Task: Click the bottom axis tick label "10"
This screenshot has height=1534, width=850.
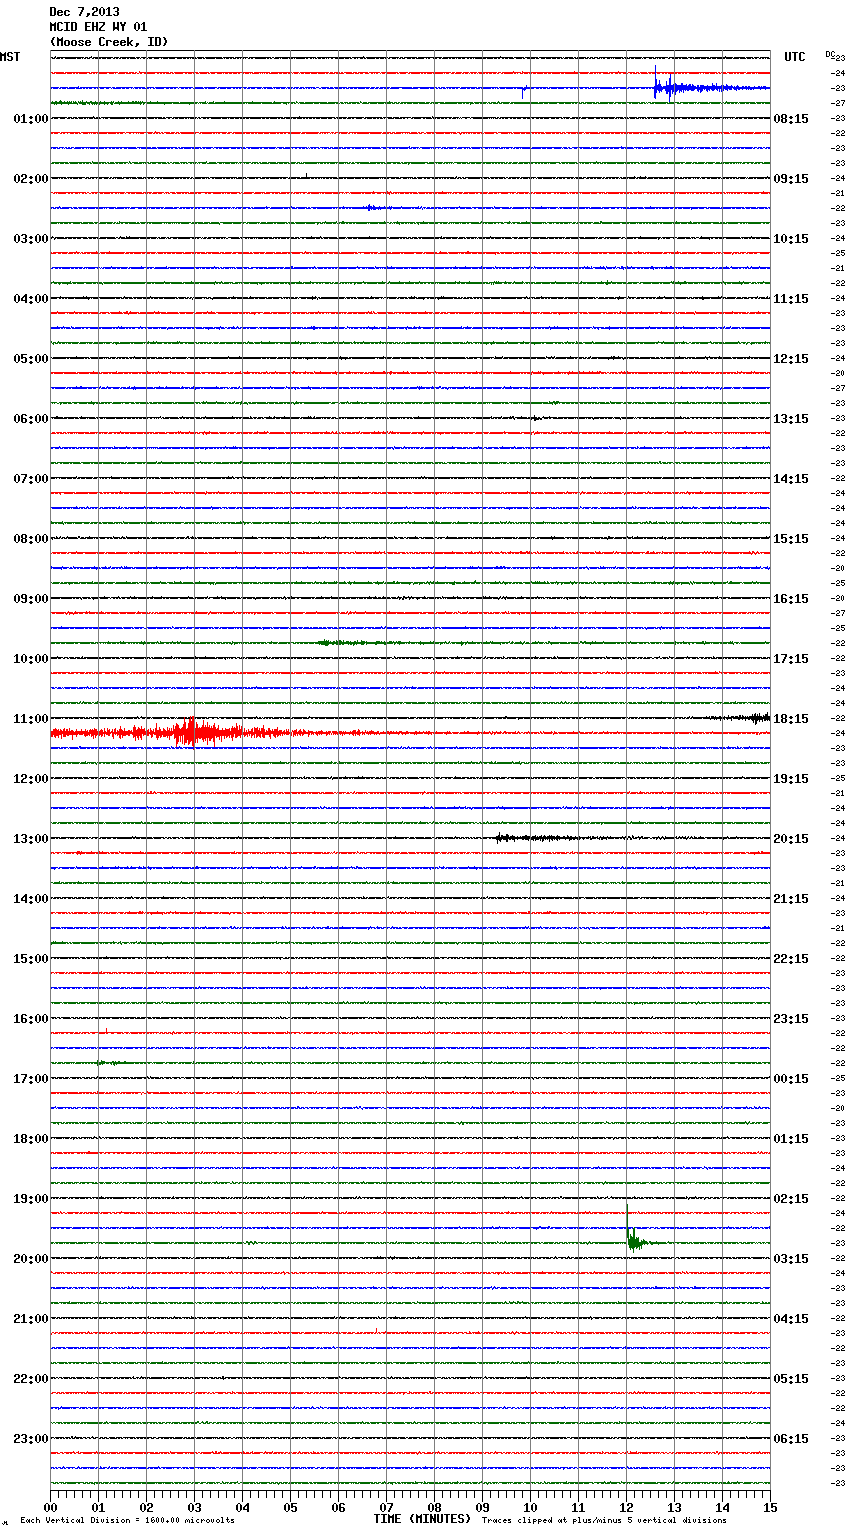Action: [530, 1507]
